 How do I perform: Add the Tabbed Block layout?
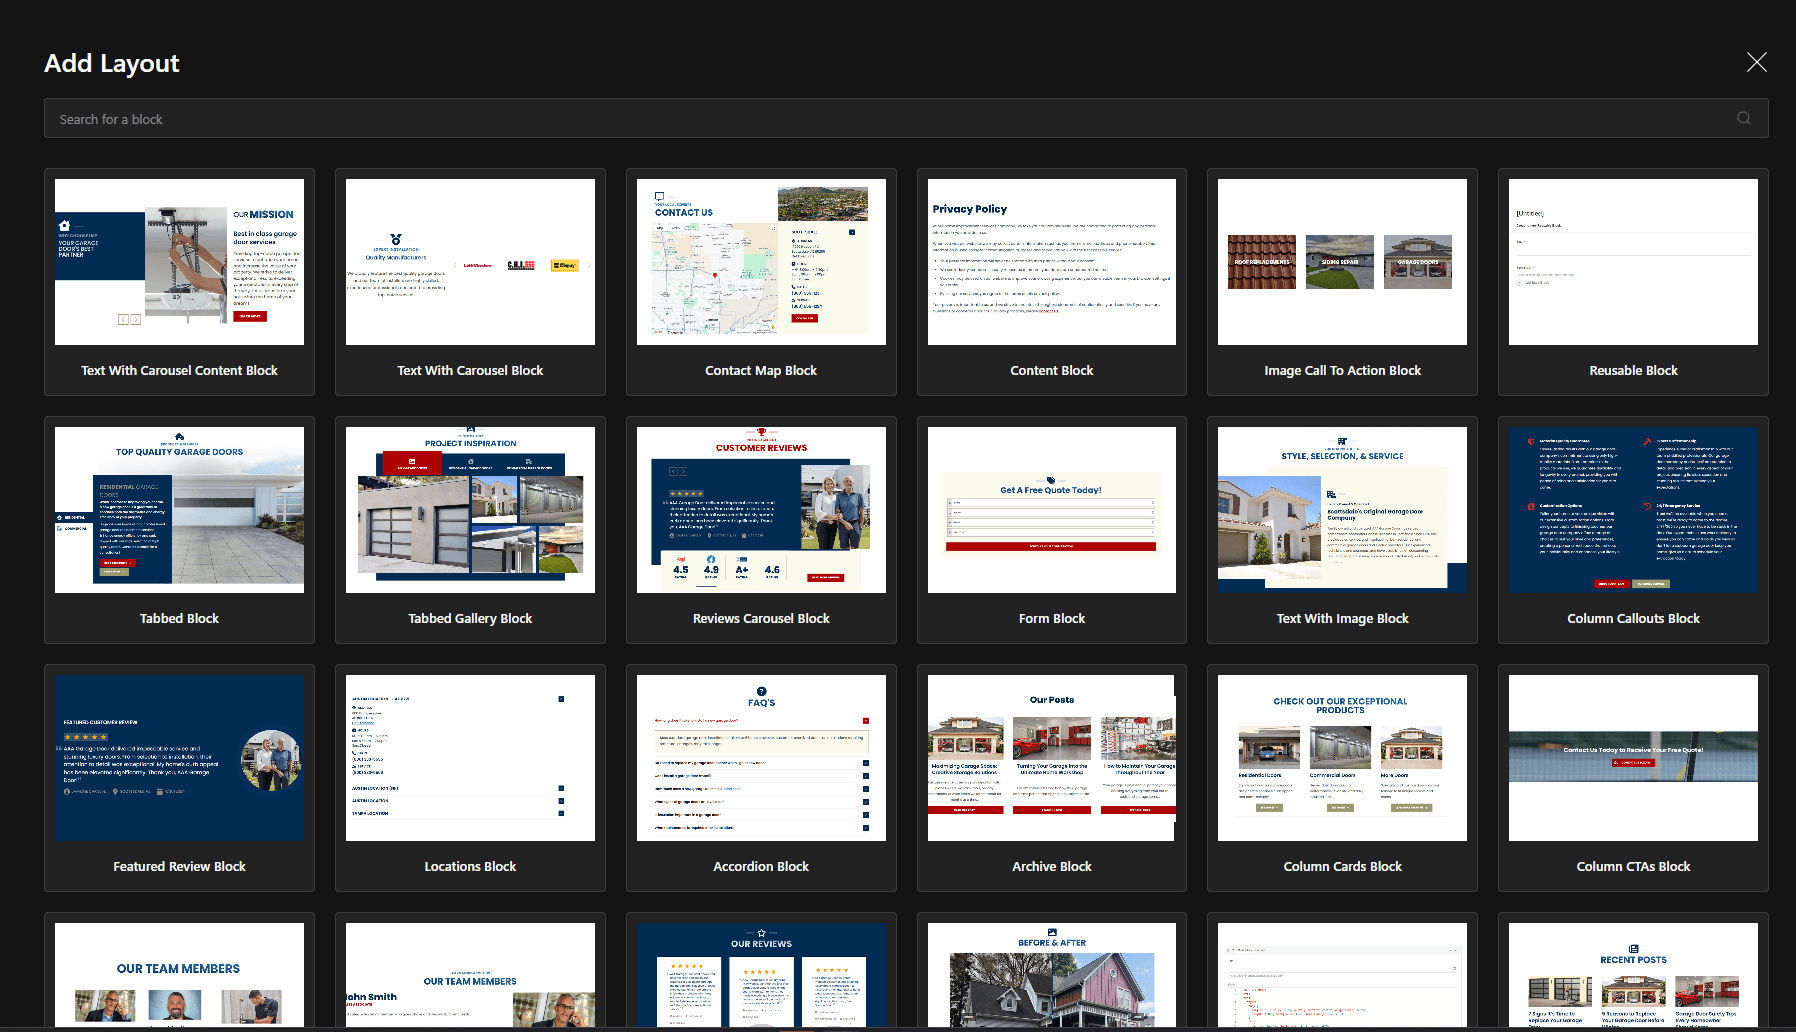[179, 530]
